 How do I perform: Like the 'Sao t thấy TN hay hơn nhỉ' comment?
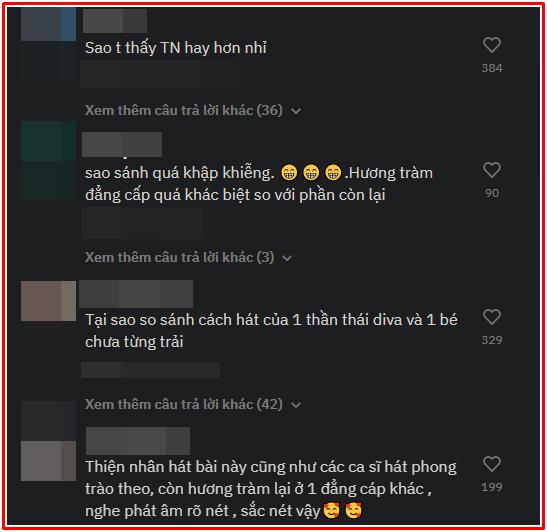(x=492, y=45)
